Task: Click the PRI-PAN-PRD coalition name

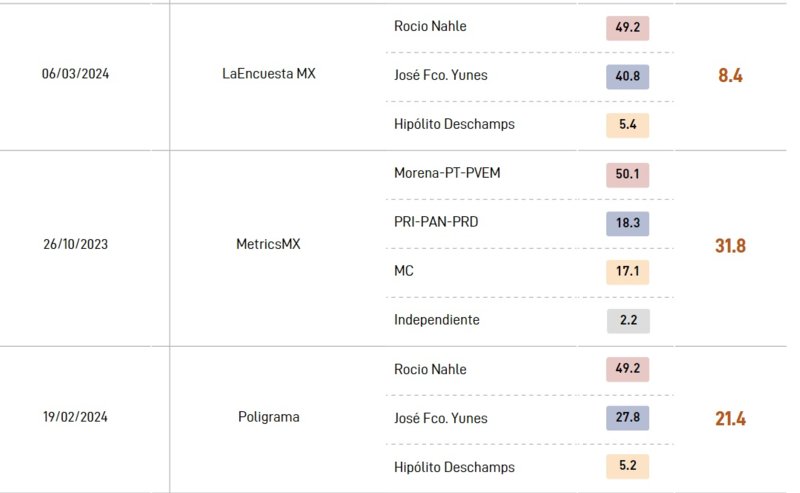Action: 436,222
